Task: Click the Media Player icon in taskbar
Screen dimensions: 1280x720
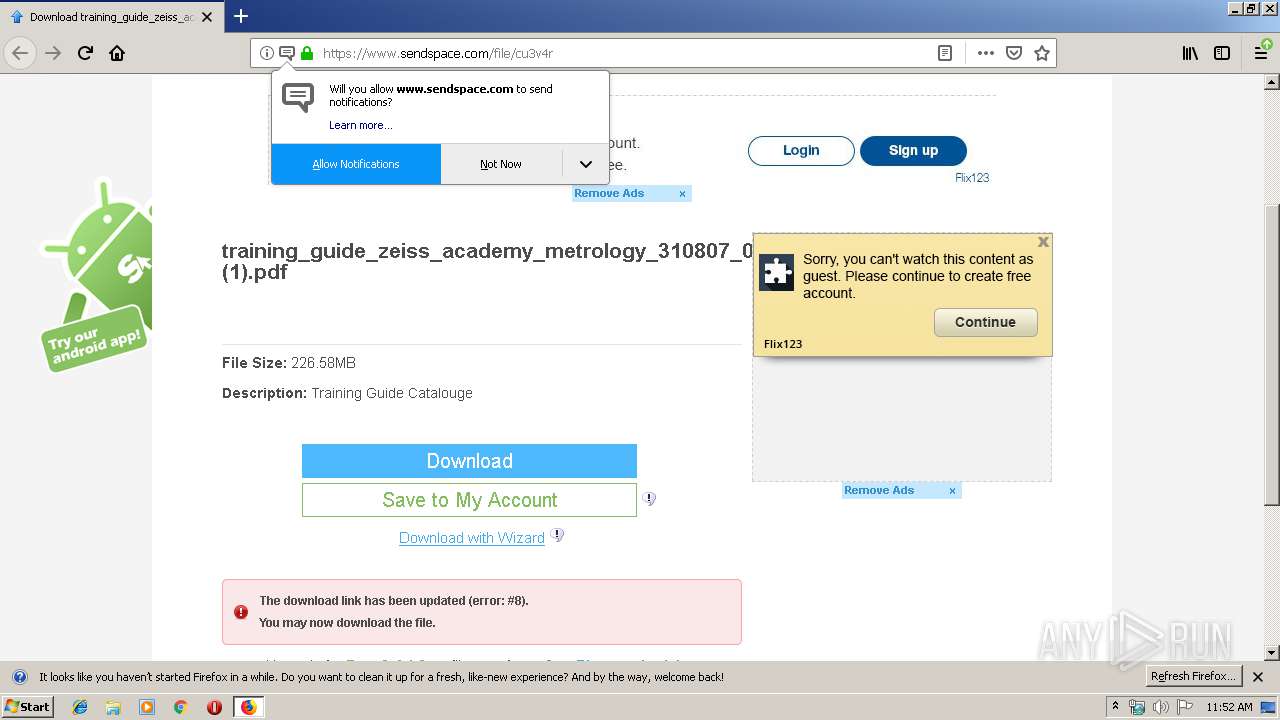Action: point(147,707)
